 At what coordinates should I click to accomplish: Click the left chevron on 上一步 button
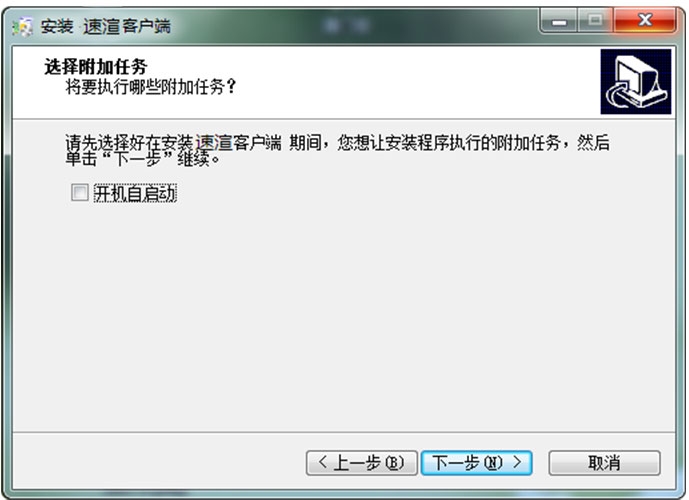(x=323, y=462)
